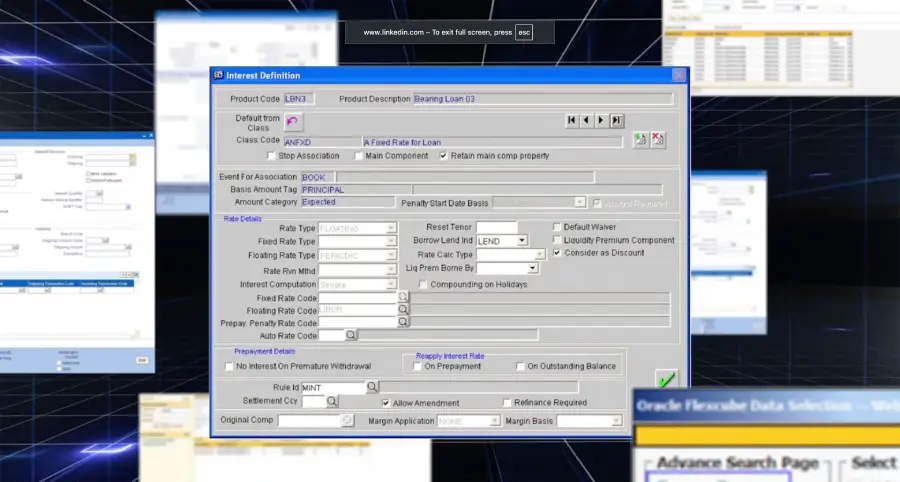The image size is (900, 482).
Task: Click Basis Amount Tag field PRINCIPAL
Action: [x=356, y=190]
